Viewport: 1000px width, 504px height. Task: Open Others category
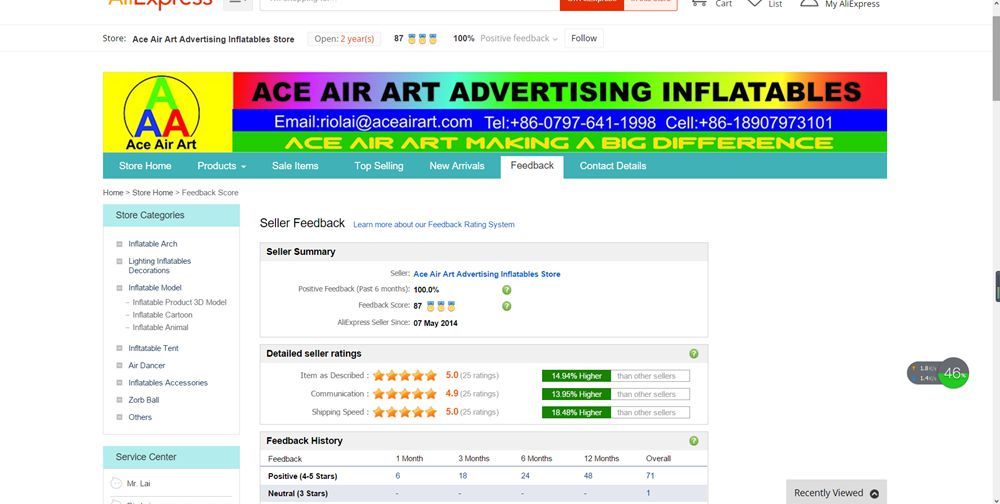coord(140,417)
